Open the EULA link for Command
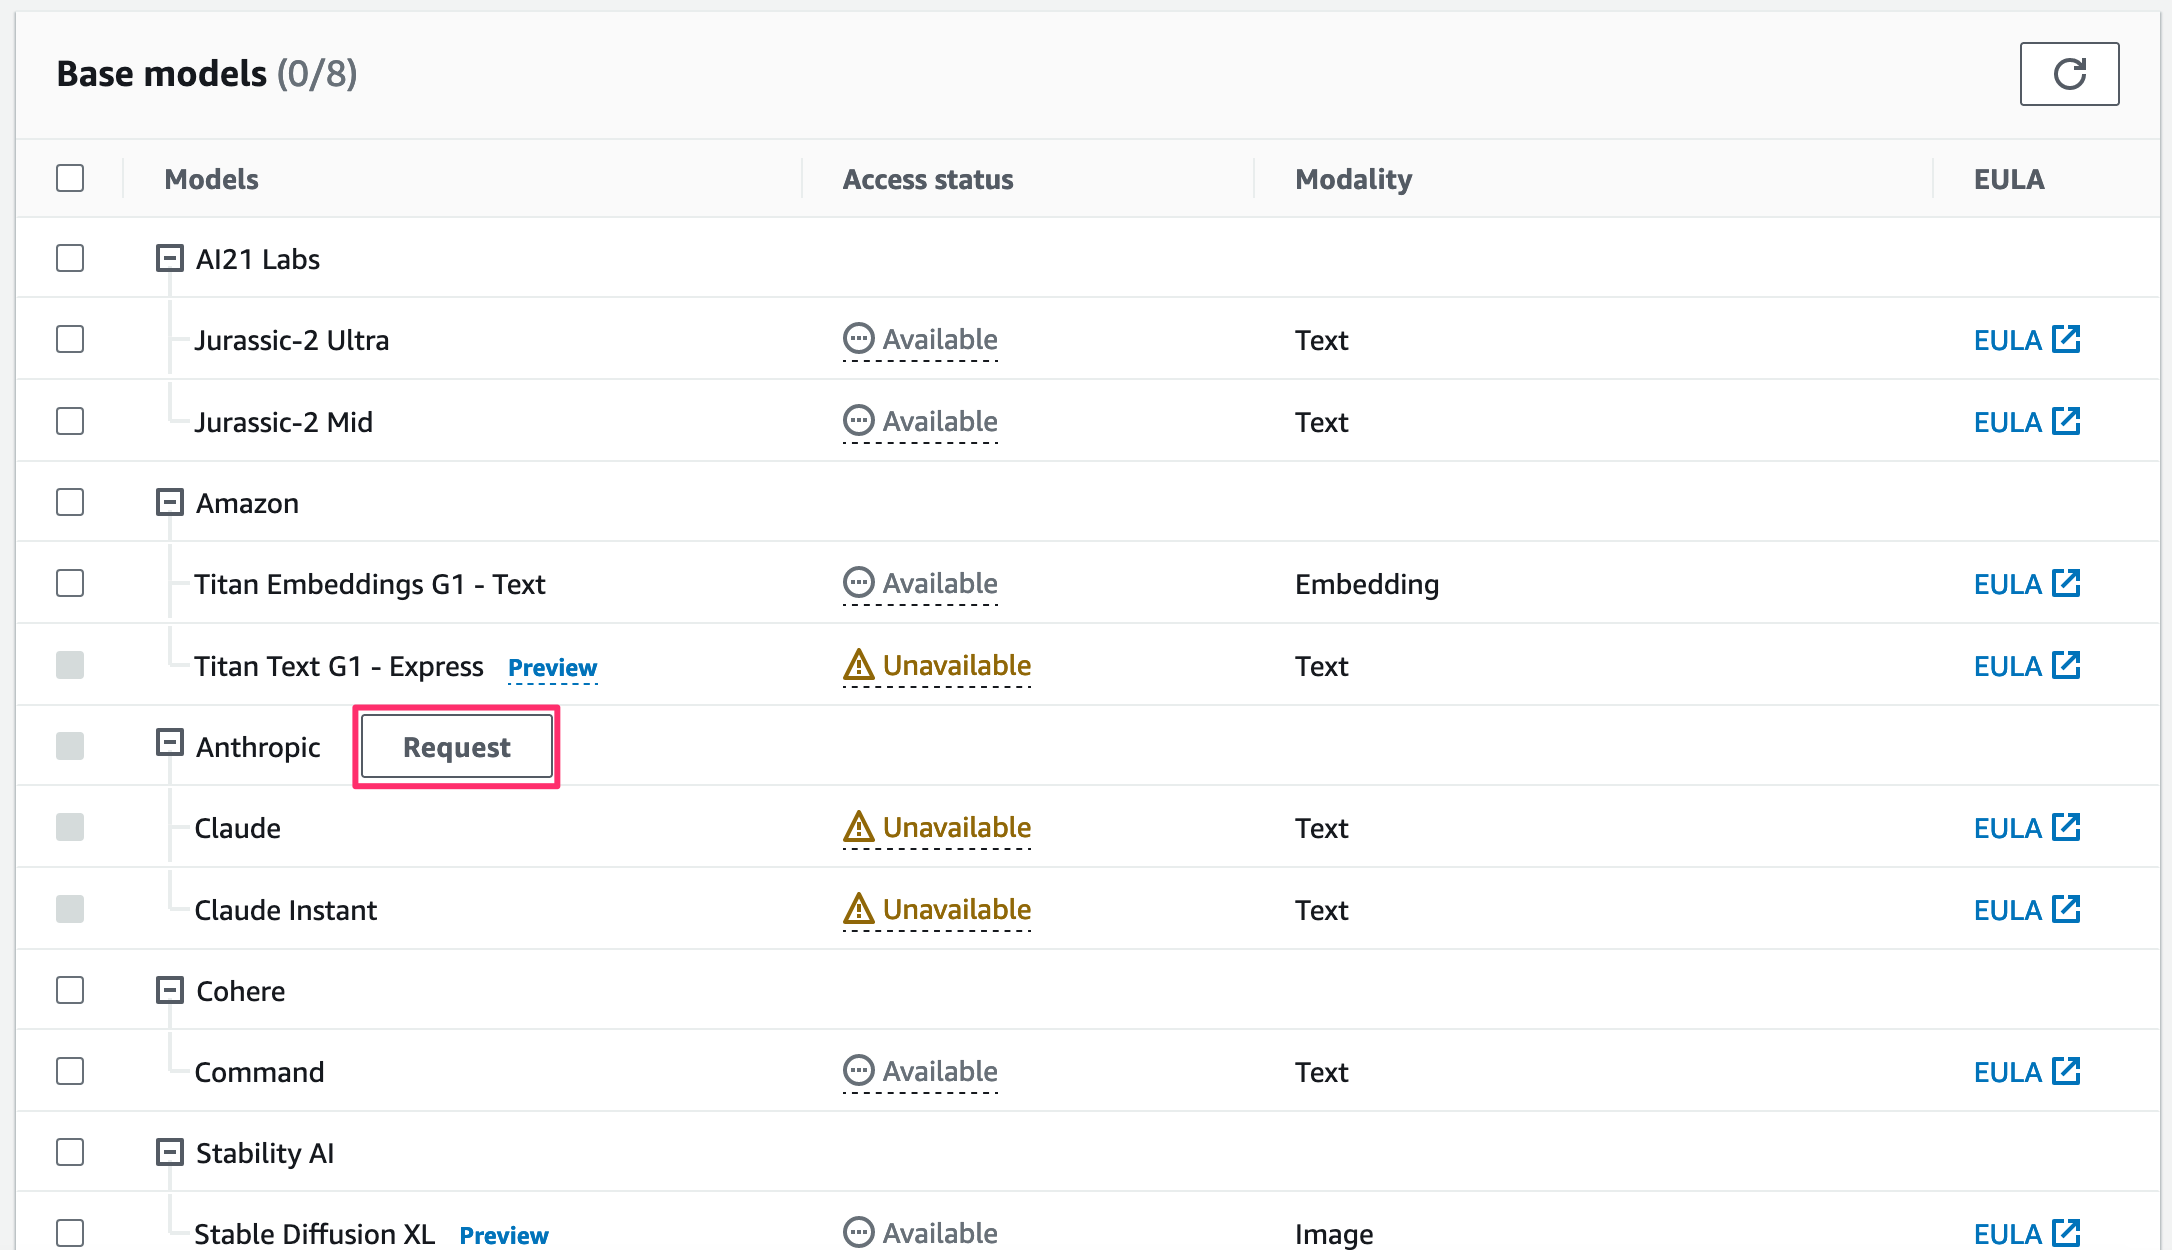Image resolution: width=2172 pixels, height=1250 pixels. (x=2007, y=1072)
